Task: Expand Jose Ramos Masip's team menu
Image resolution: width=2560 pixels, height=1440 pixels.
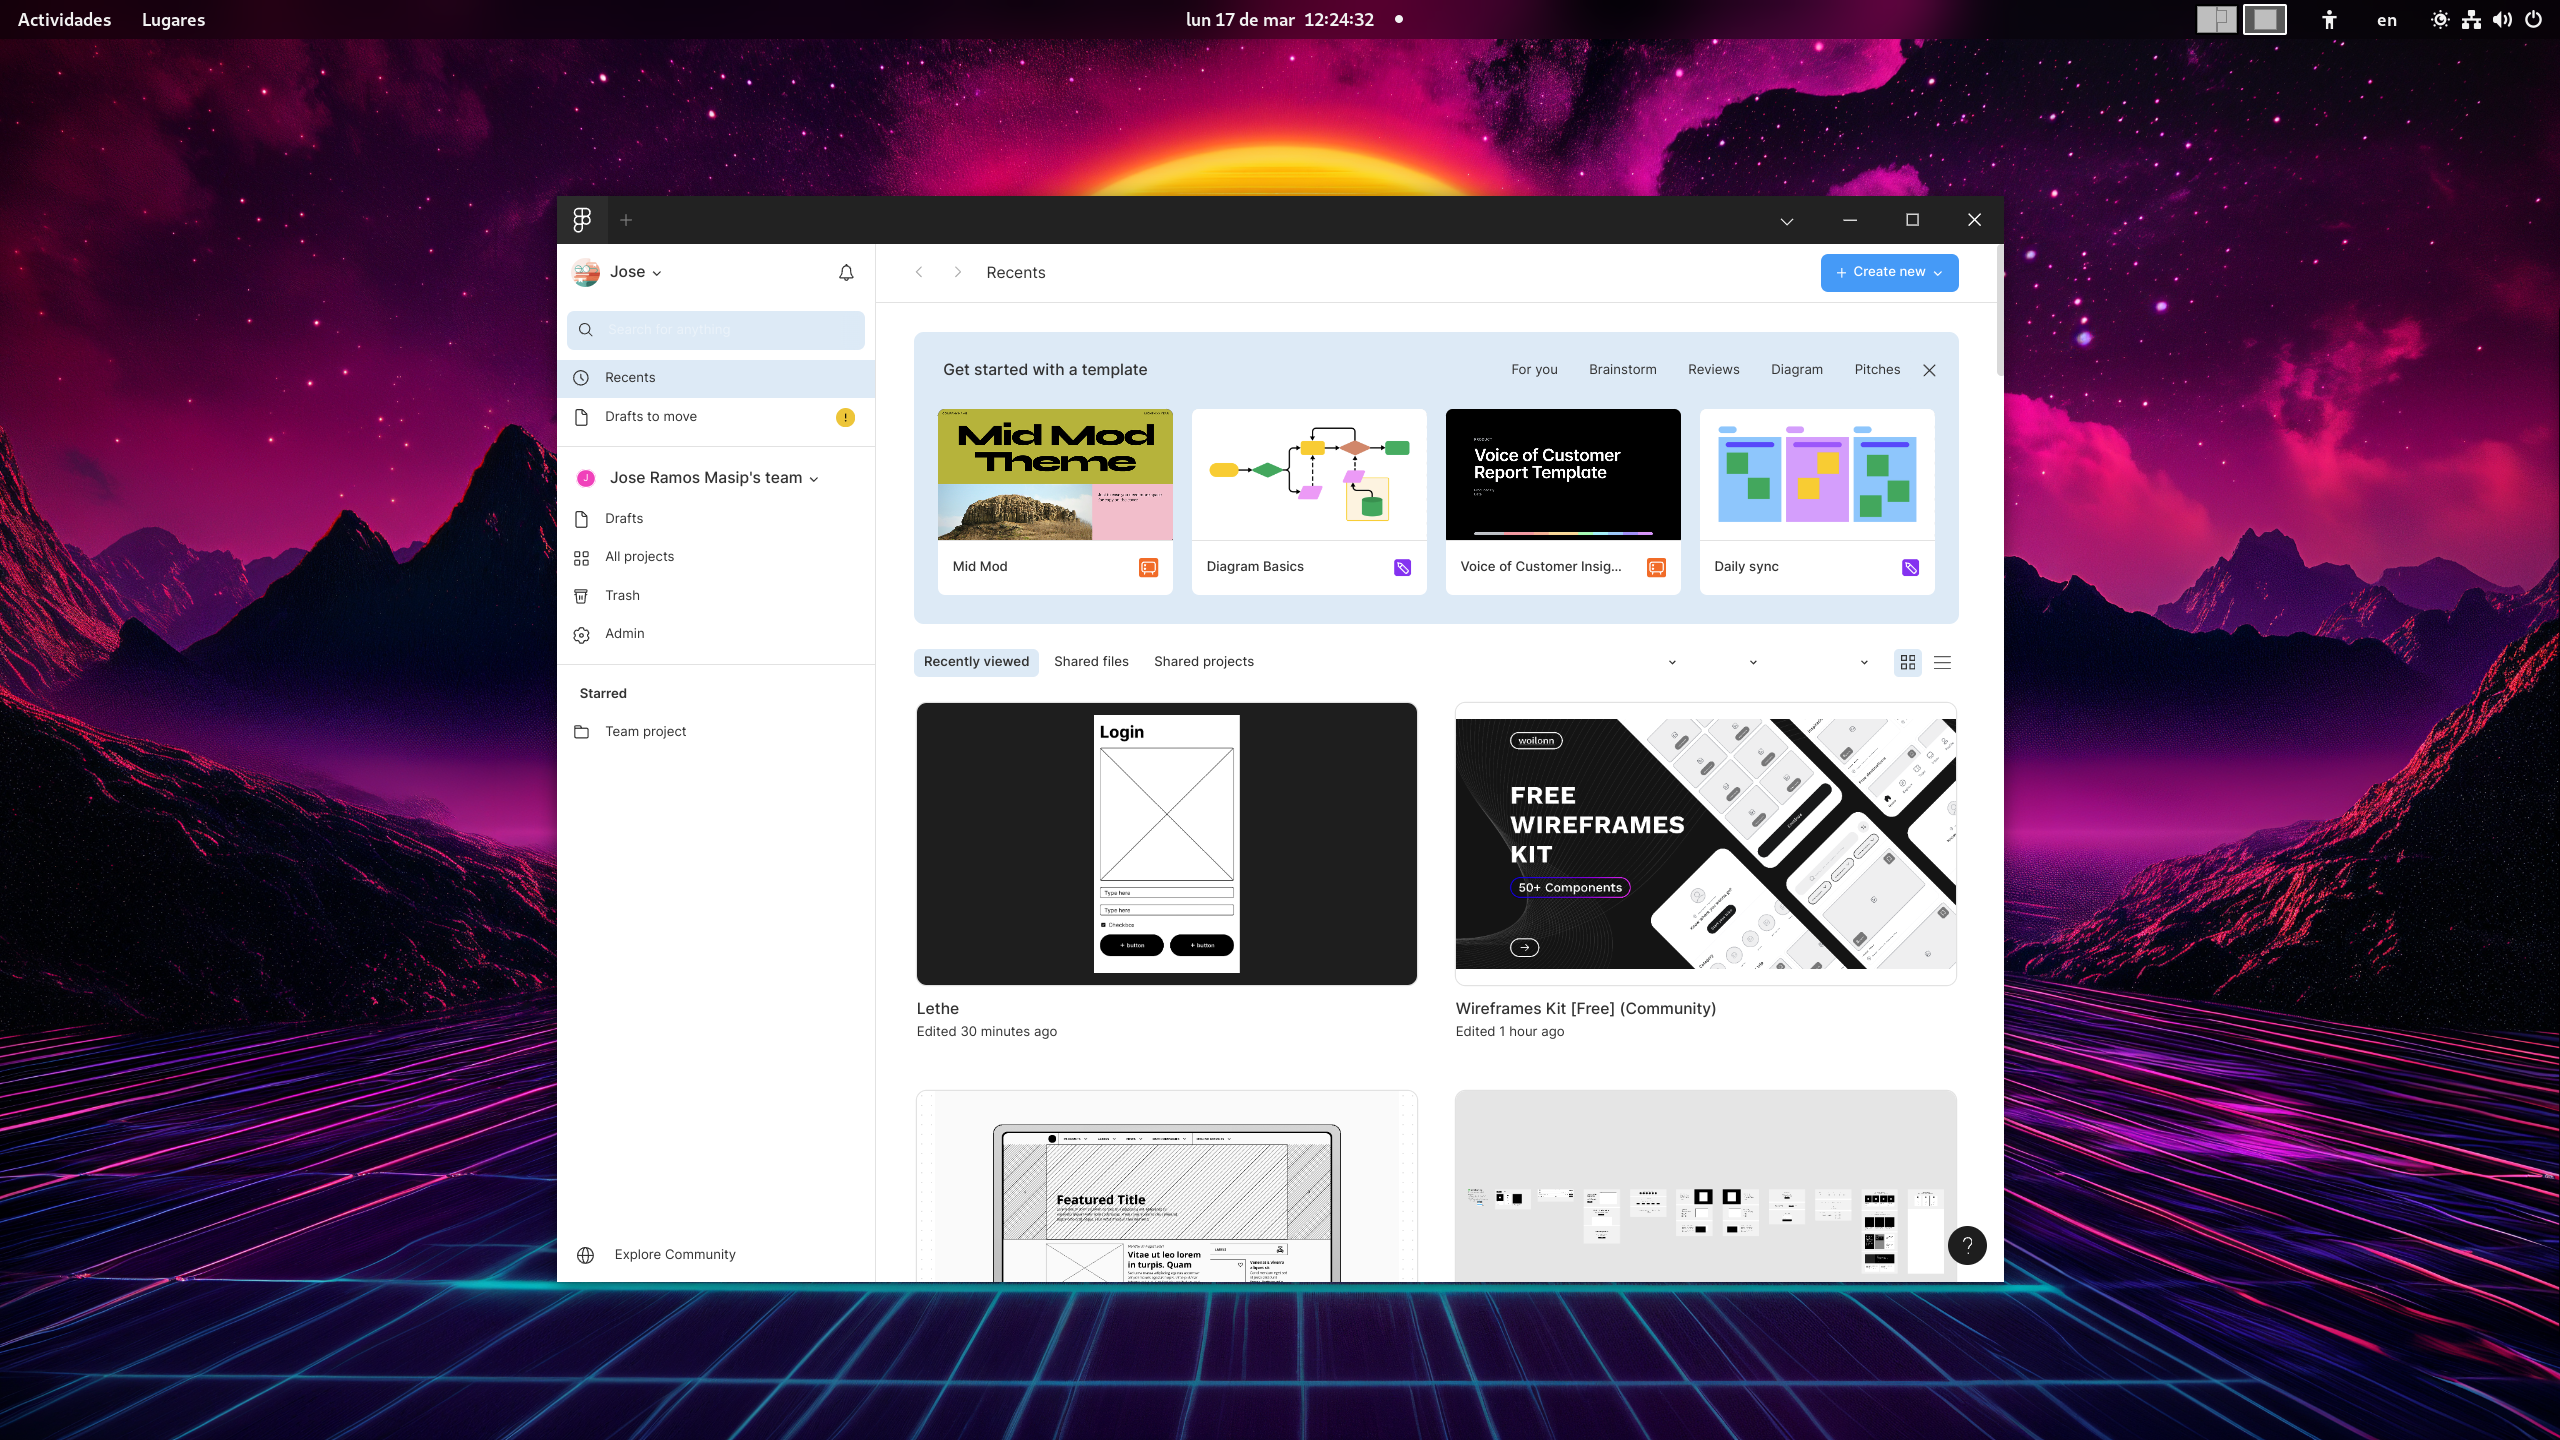Action: pos(813,479)
